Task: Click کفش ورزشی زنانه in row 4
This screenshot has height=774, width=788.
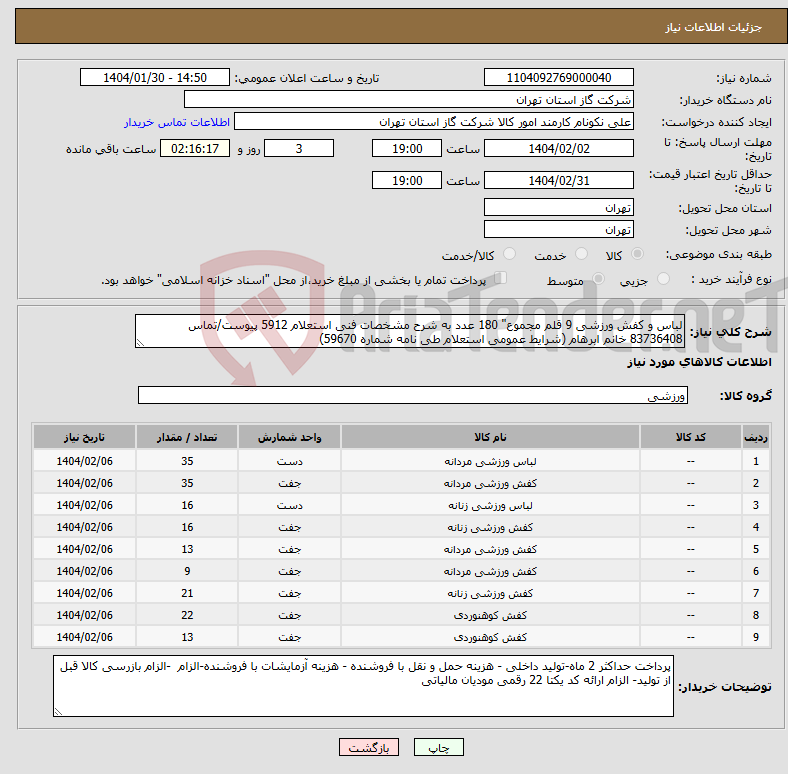Action: 490,527
